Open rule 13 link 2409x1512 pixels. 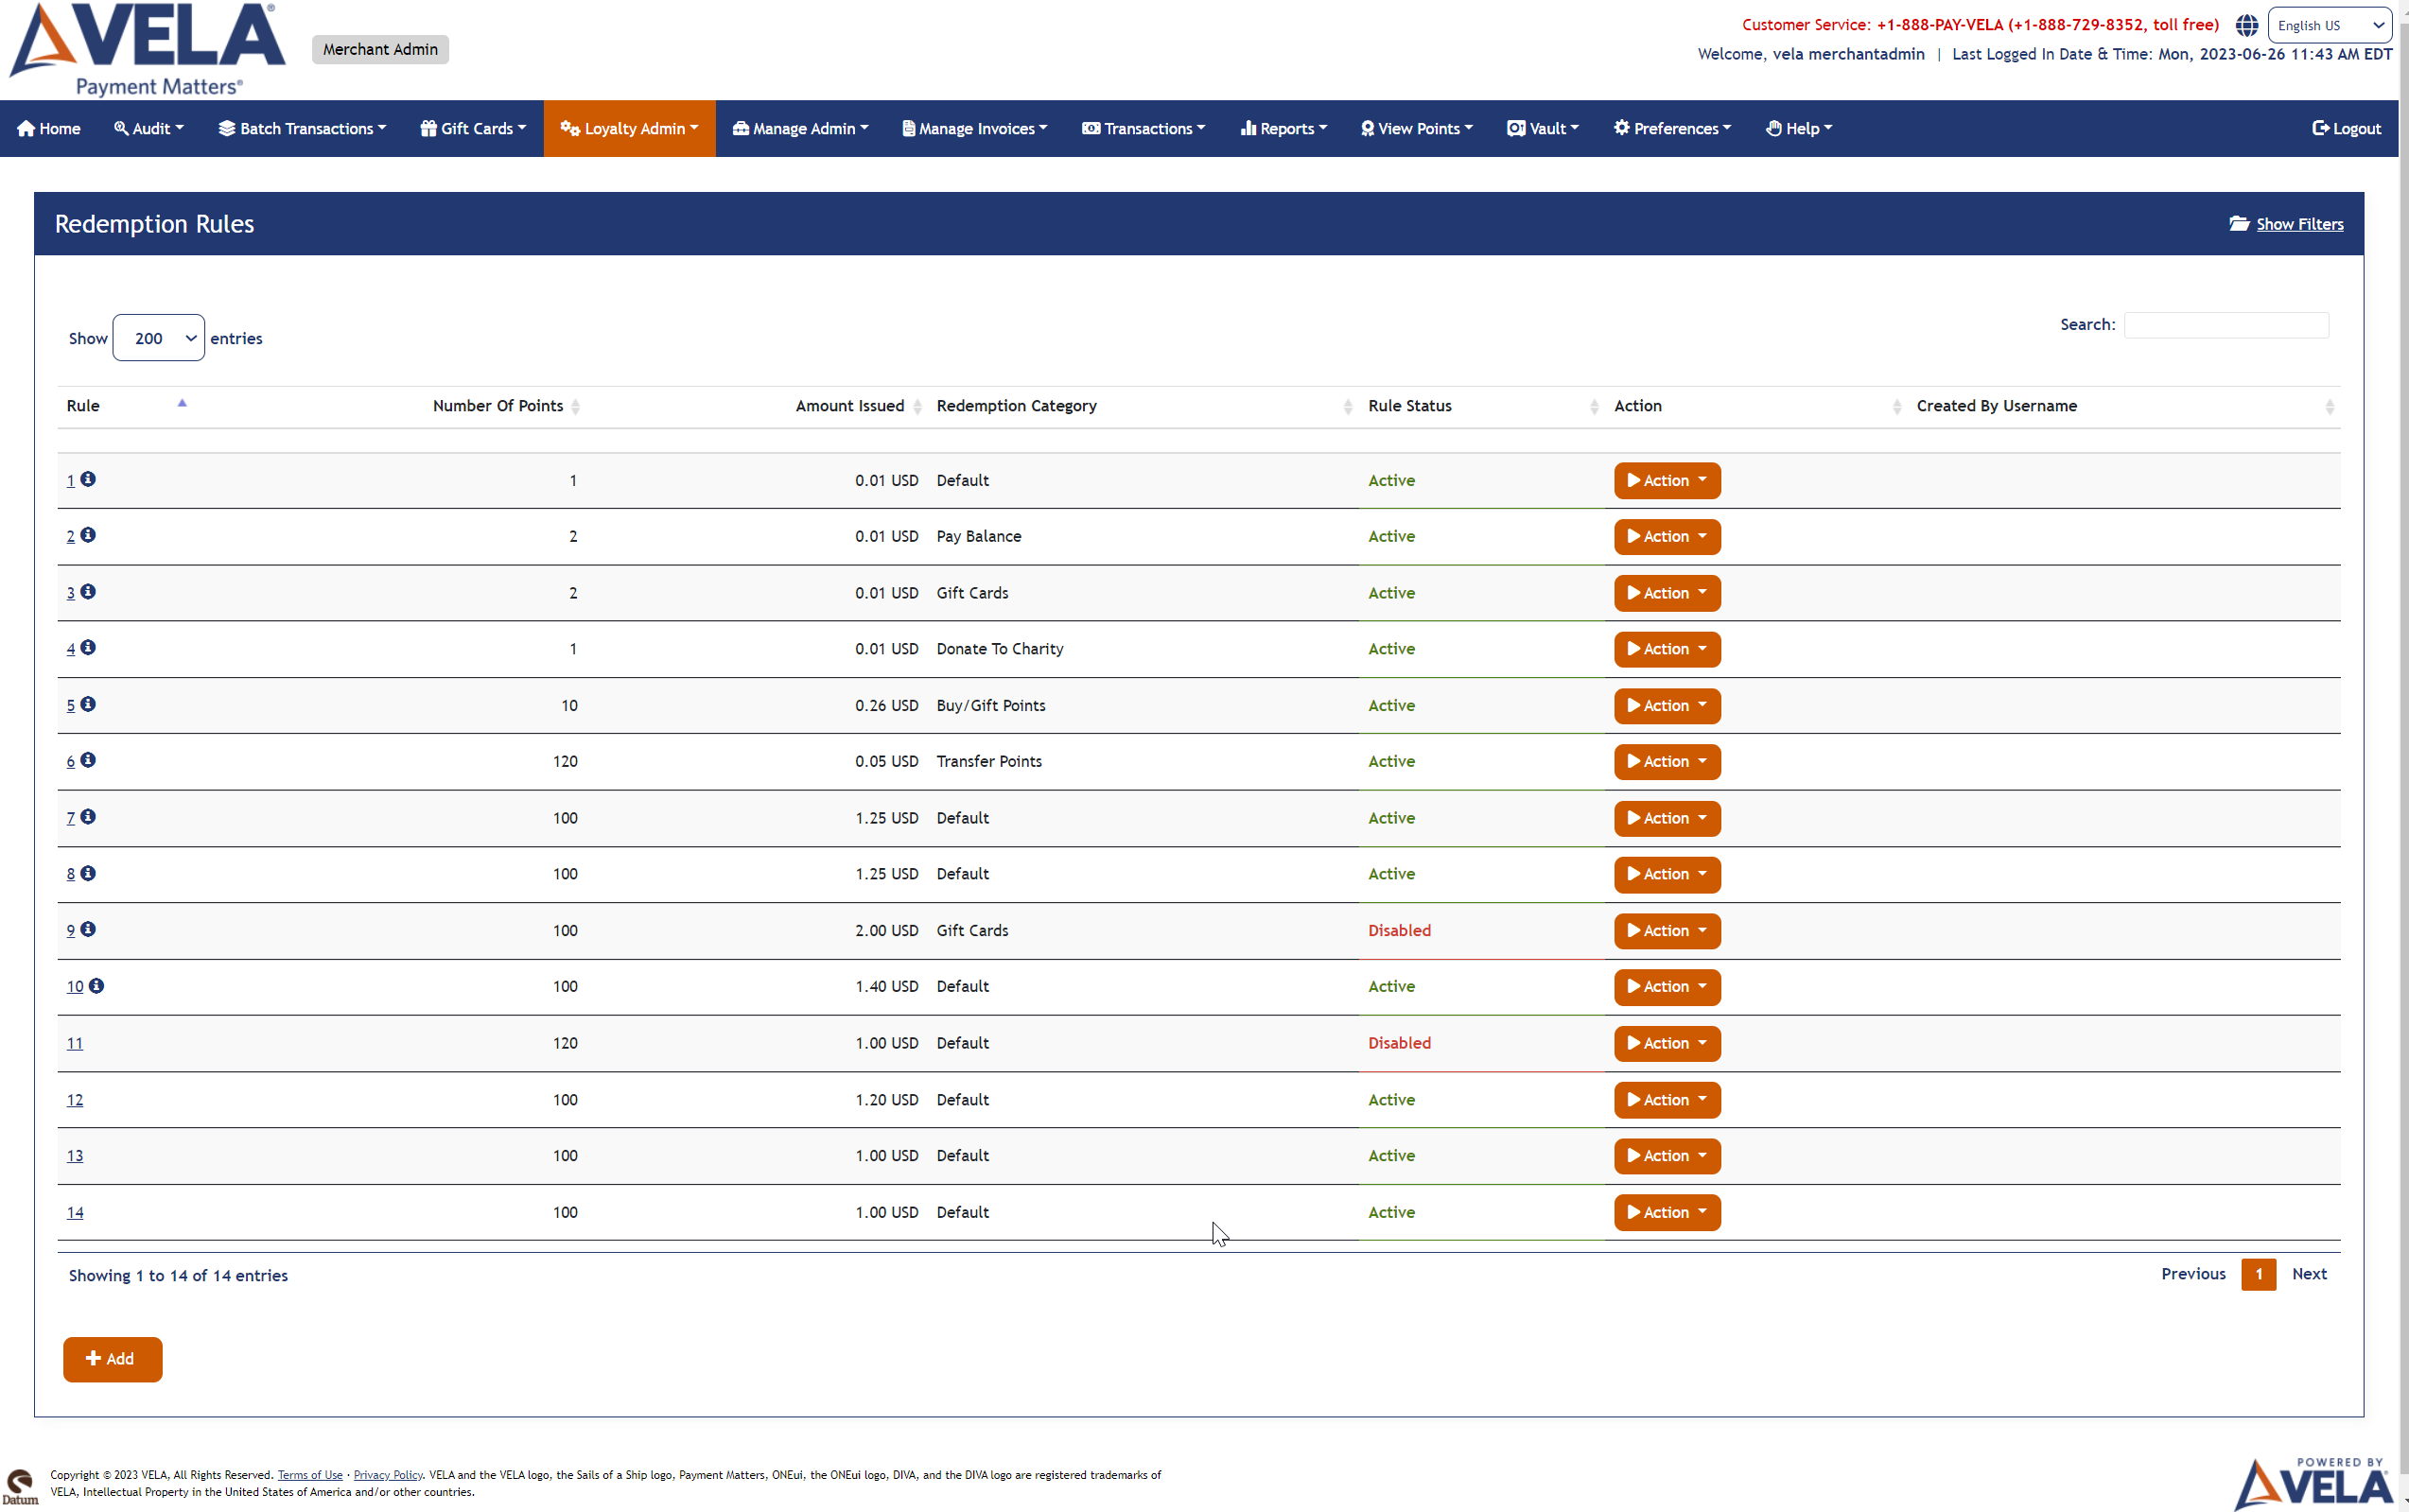pyautogui.click(x=75, y=1155)
